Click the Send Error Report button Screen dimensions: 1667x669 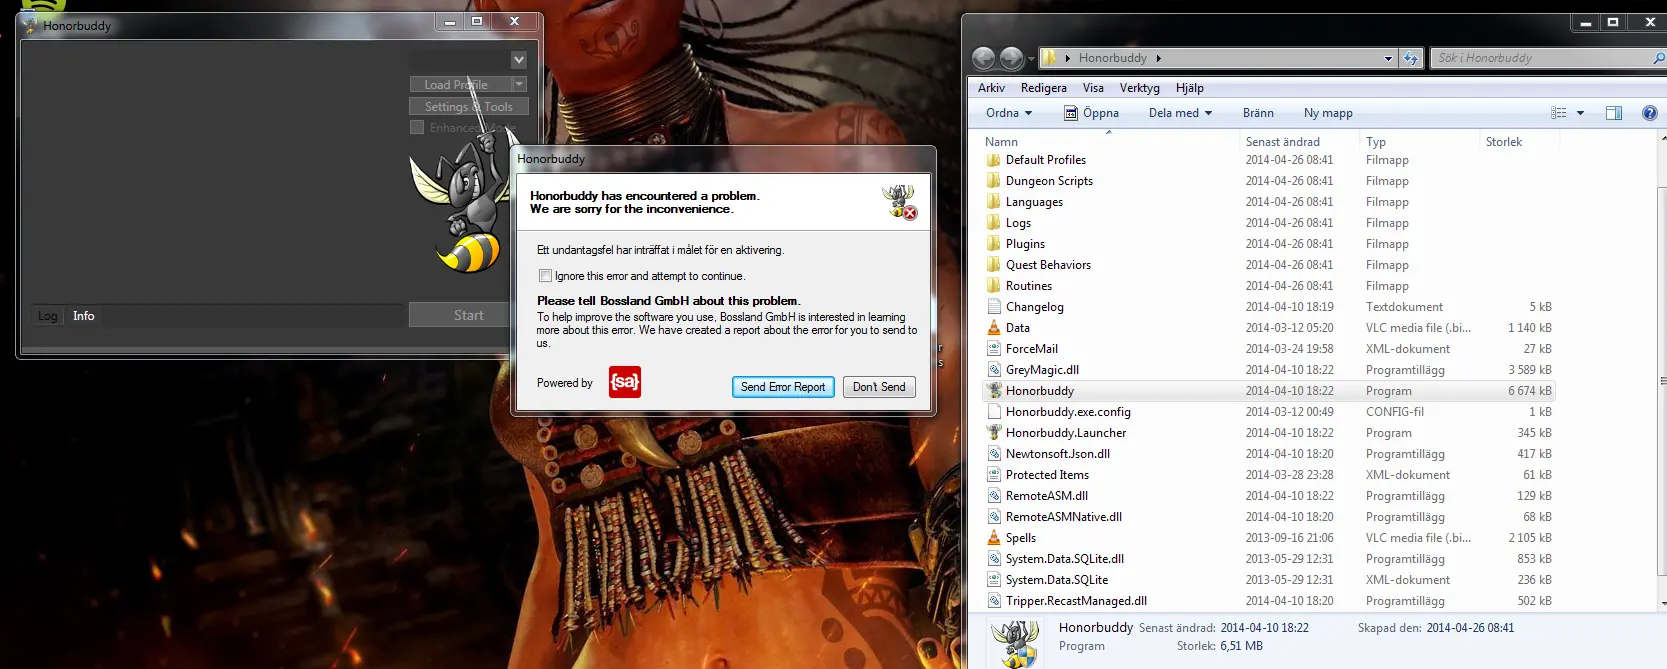coord(783,387)
